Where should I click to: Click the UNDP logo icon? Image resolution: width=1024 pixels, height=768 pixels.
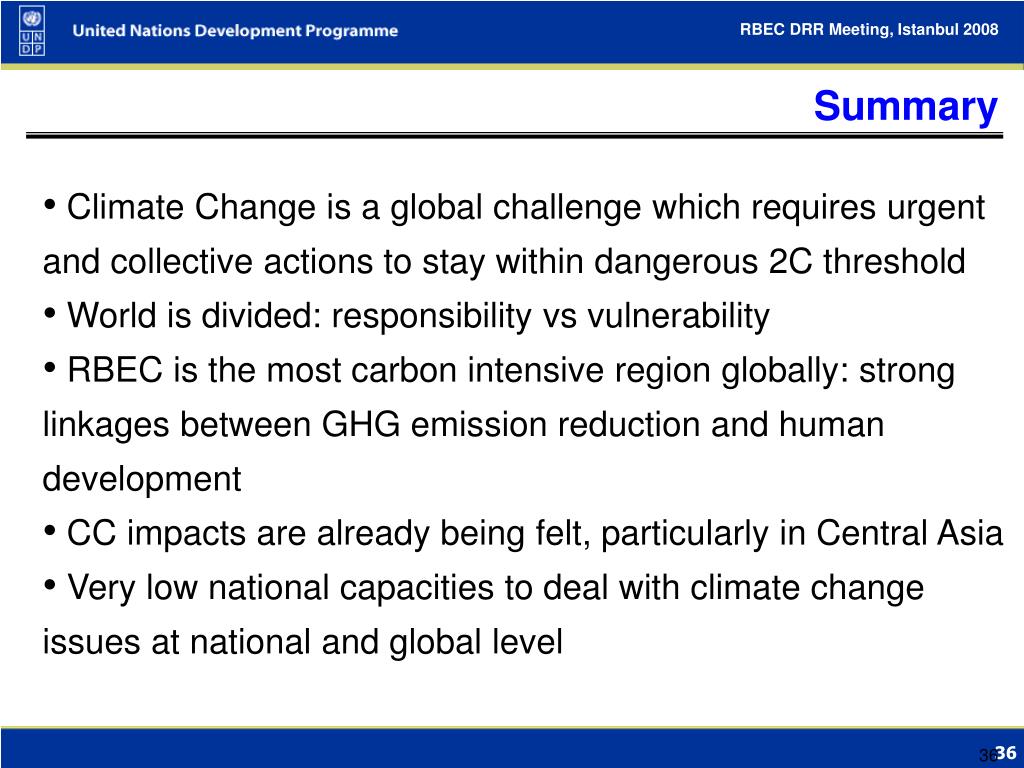tap(32, 30)
